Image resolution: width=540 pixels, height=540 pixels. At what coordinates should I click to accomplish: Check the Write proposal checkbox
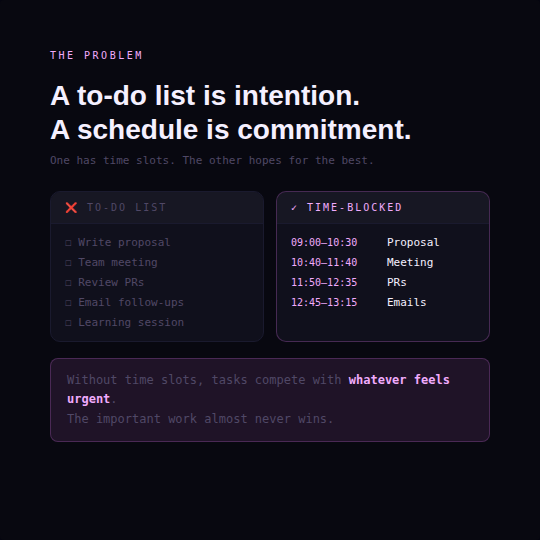coord(68,243)
